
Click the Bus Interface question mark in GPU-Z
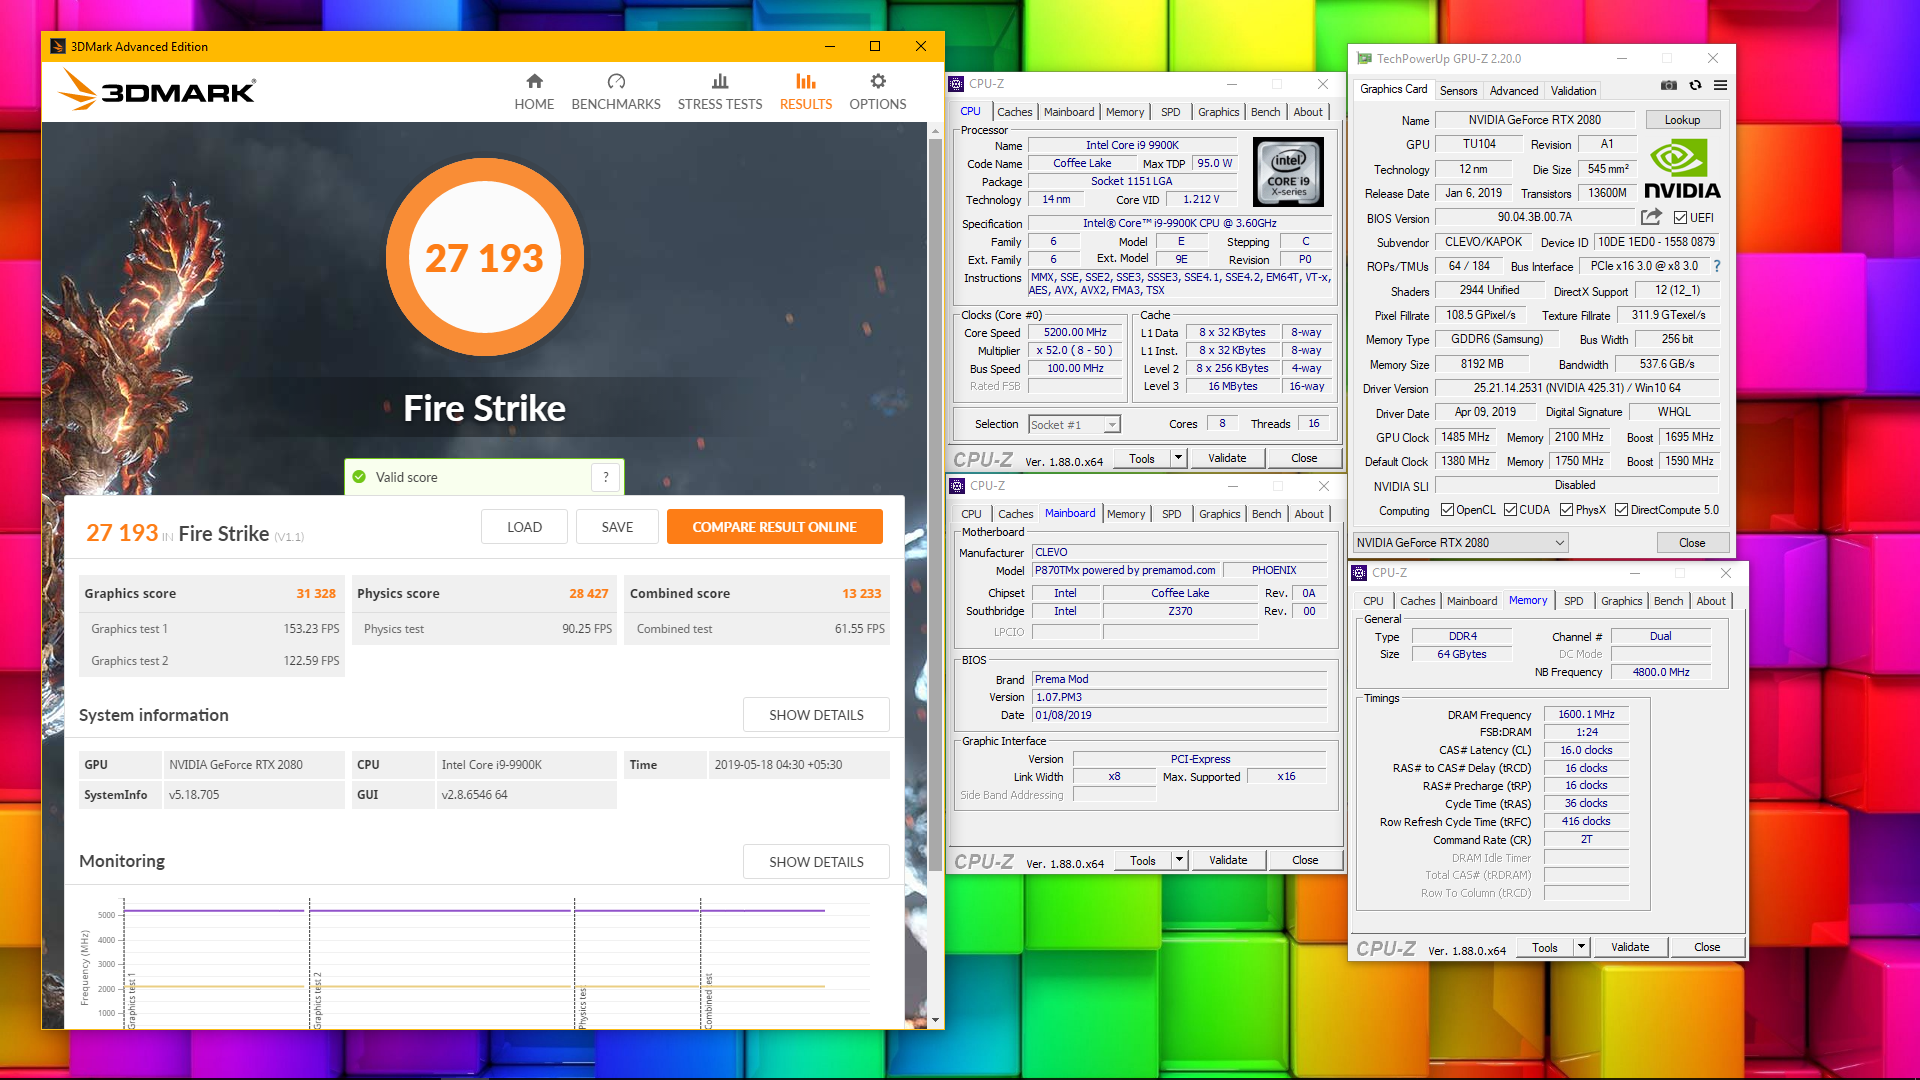point(1717,266)
